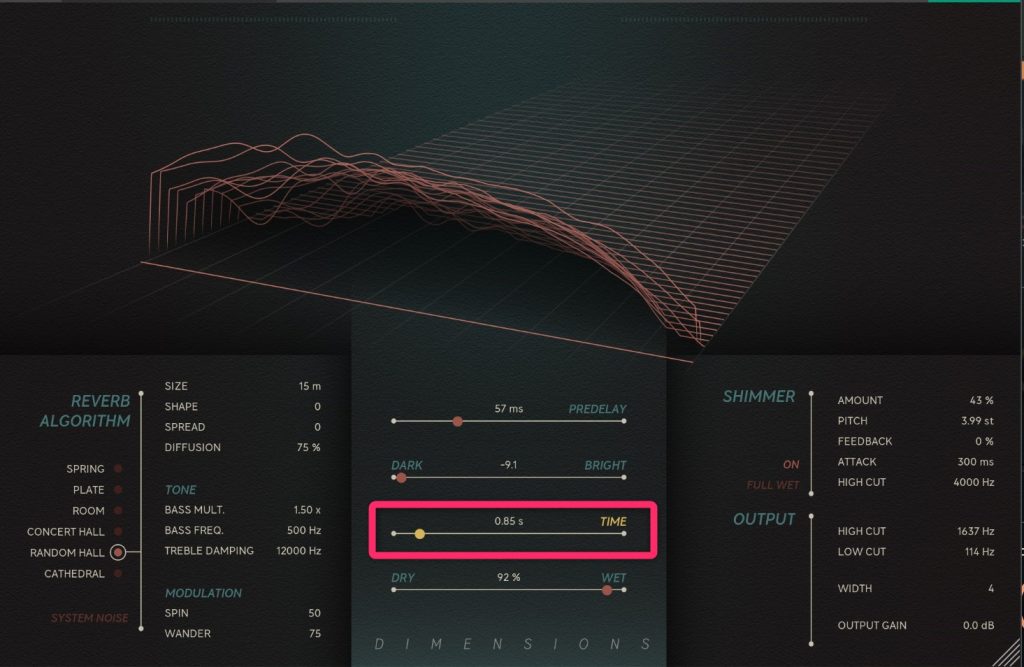This screenshot has width=1024, height=667.
Task: Select the Cathedral reverb algorithm
Action: pos(118,574)
